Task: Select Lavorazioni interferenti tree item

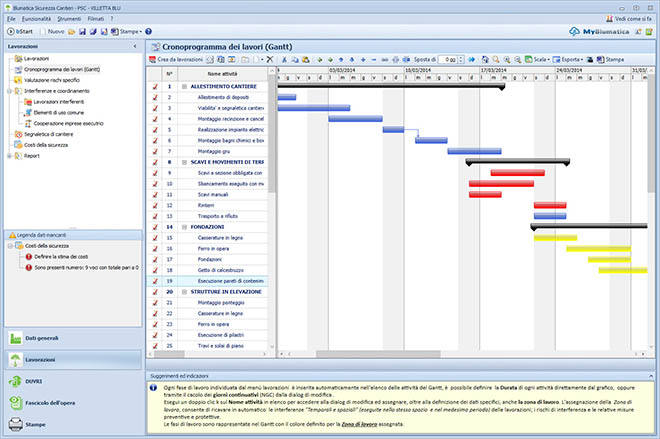Action: pyautogui.click(x=58, y=102)
